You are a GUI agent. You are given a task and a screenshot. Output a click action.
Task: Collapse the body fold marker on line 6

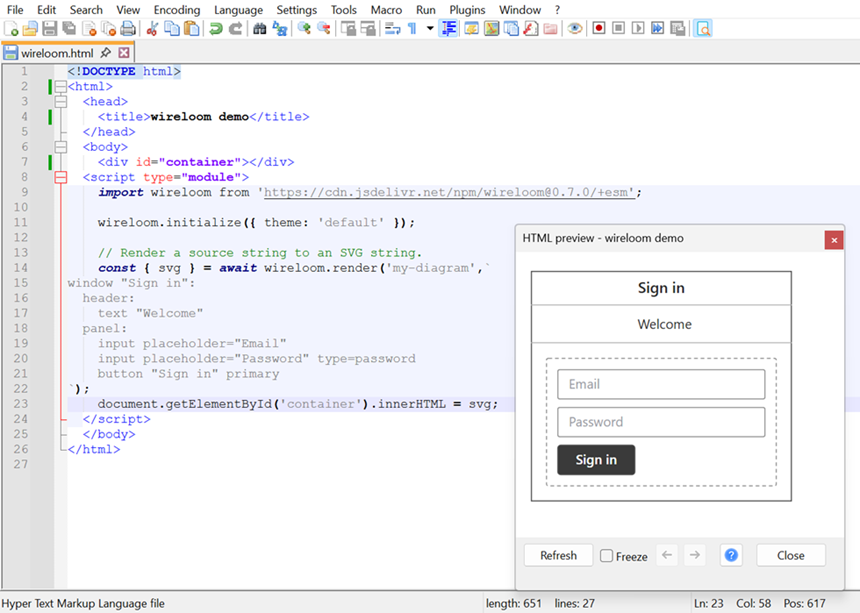click(x=61, y=147)
